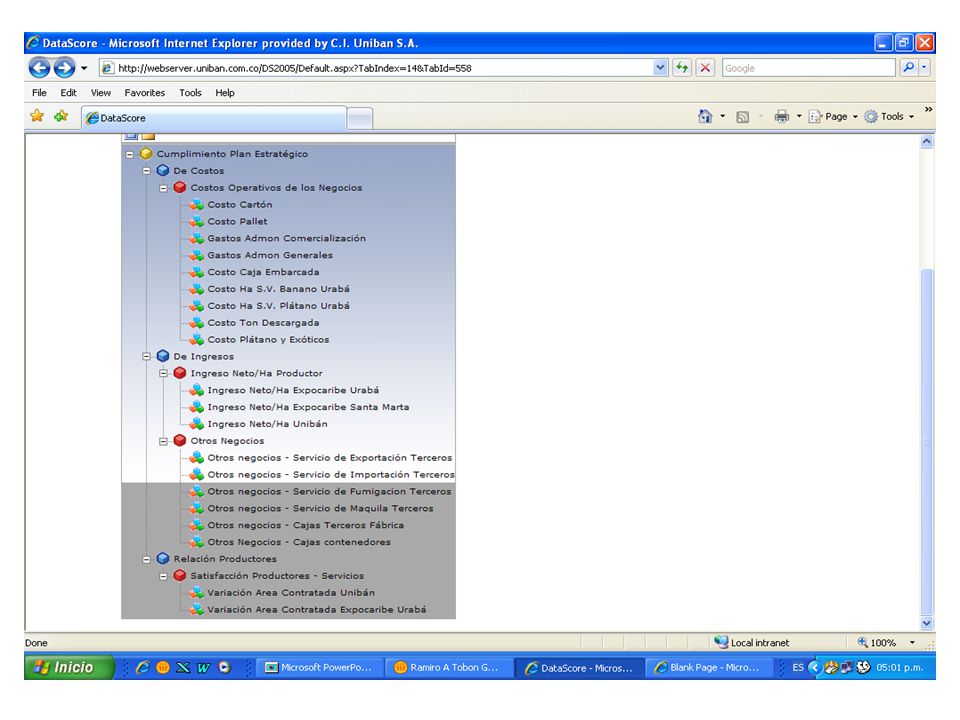Select Costo Ton Descargada item
Image resolution: width=960 pixels, height=720 pixels.
(263, 323)
